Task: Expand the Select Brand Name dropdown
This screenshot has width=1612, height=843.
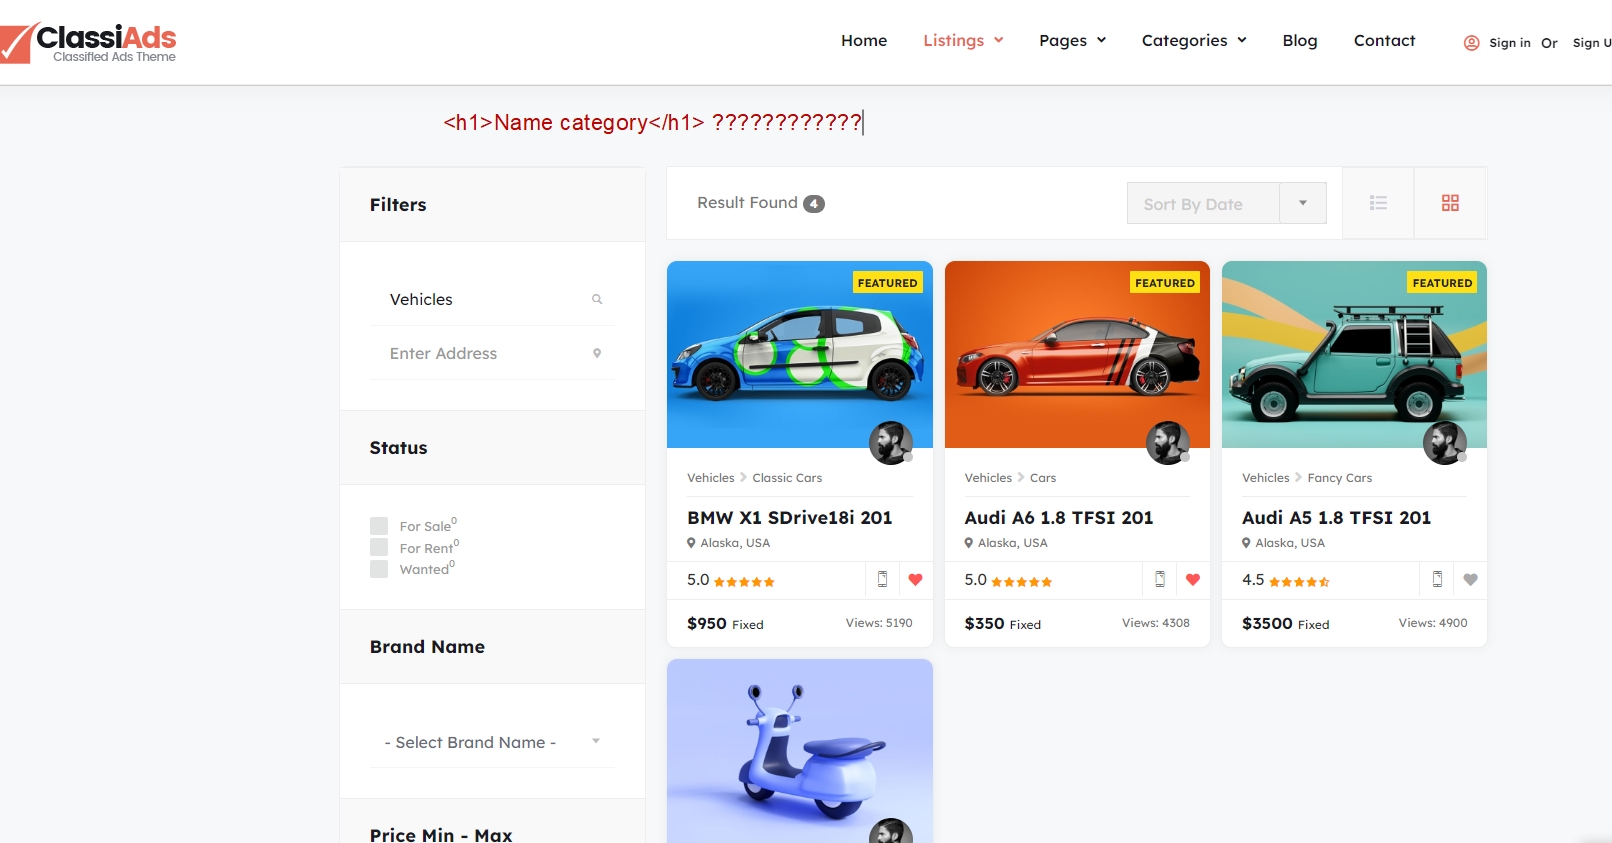Action: [x=492, y=742]
